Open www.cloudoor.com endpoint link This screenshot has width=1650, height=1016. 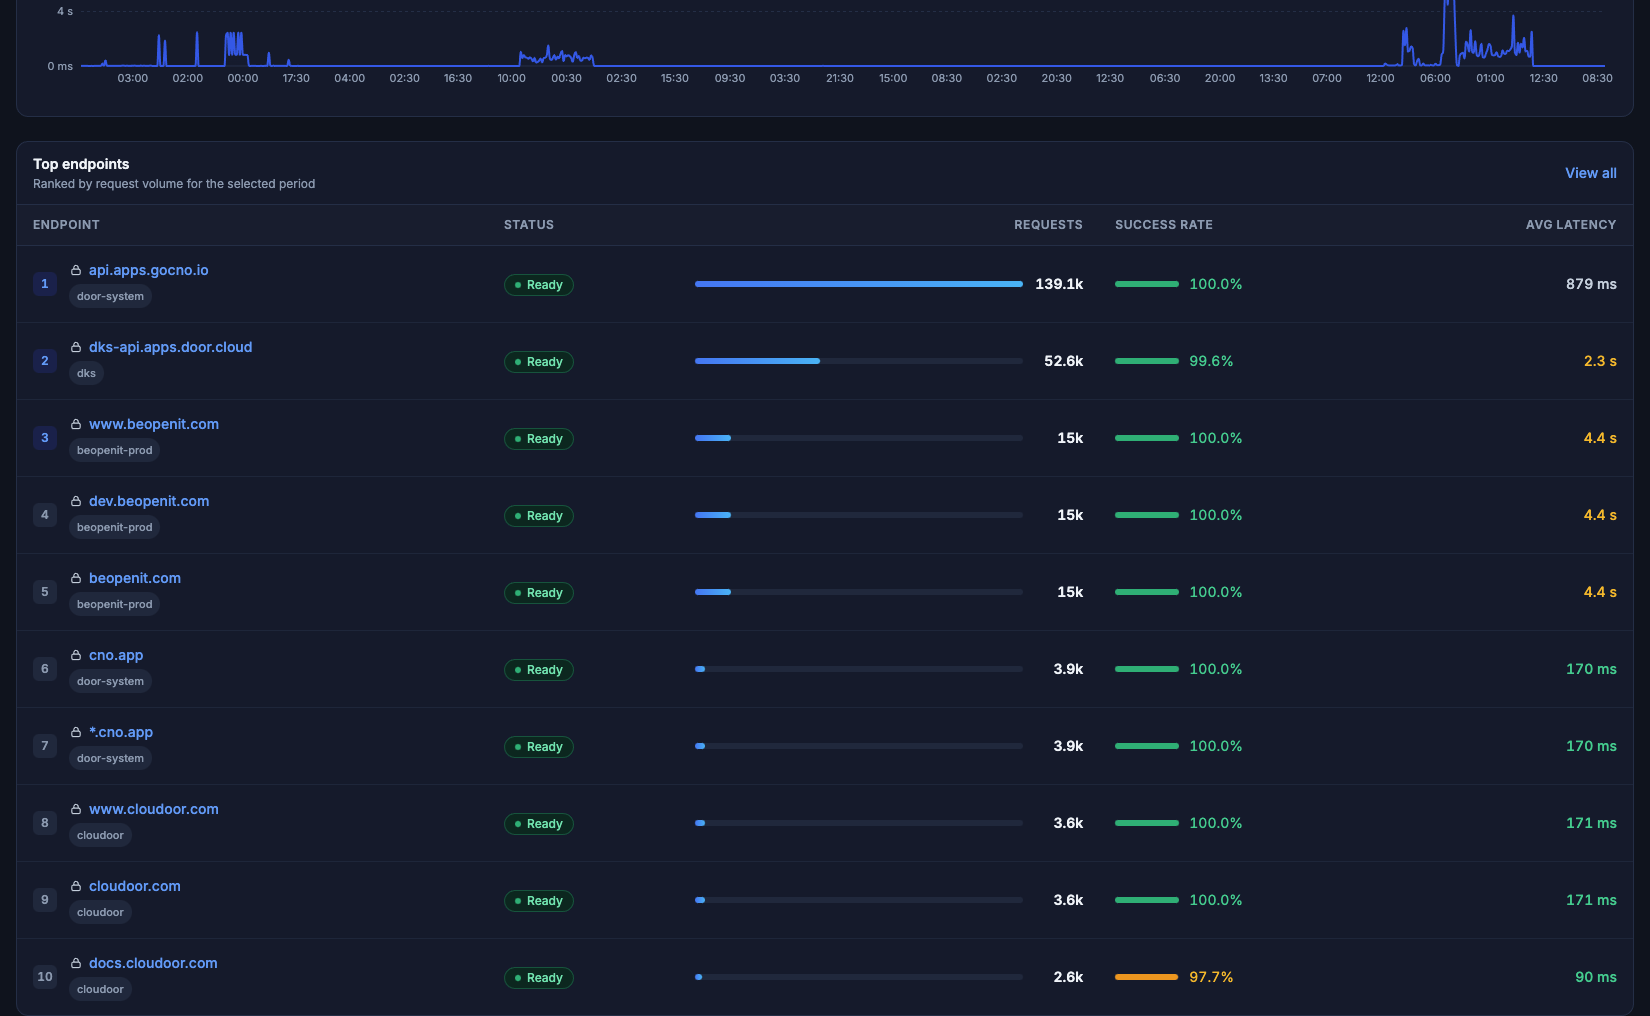click(154, 809)
